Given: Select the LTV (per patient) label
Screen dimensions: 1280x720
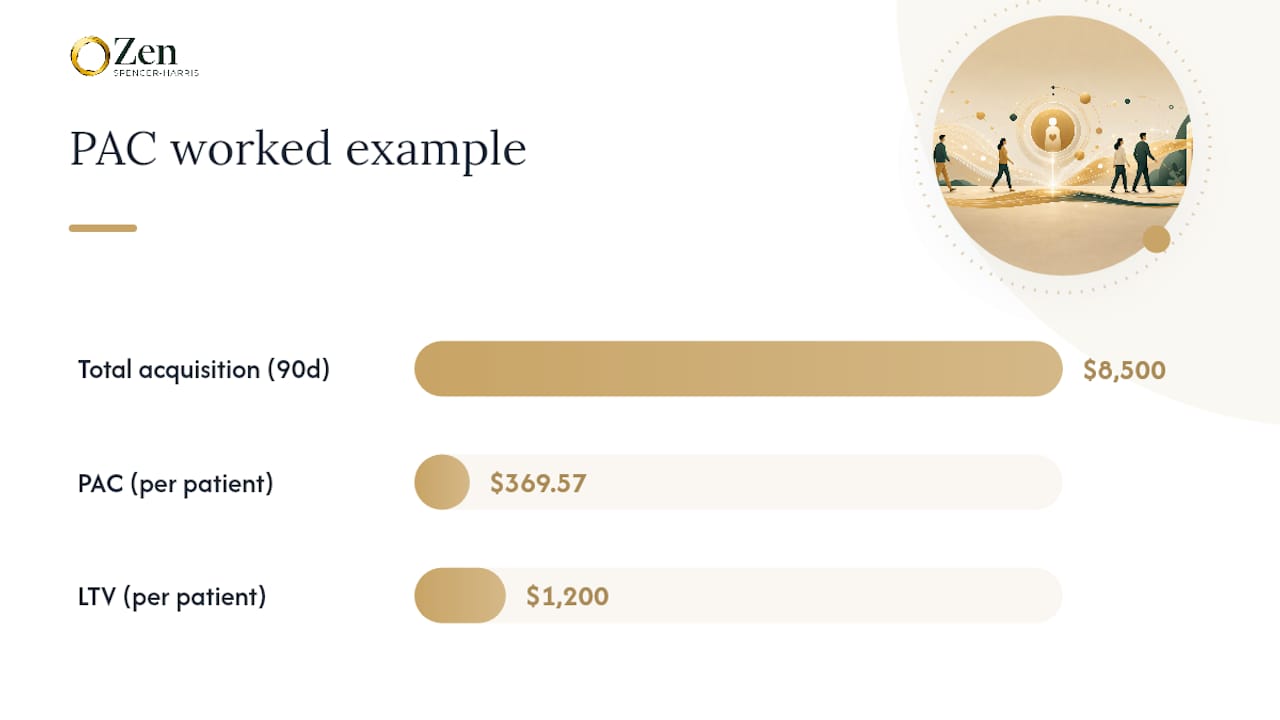Looking at the screenshot, I should pyautogui.click(x=172, y=597).
